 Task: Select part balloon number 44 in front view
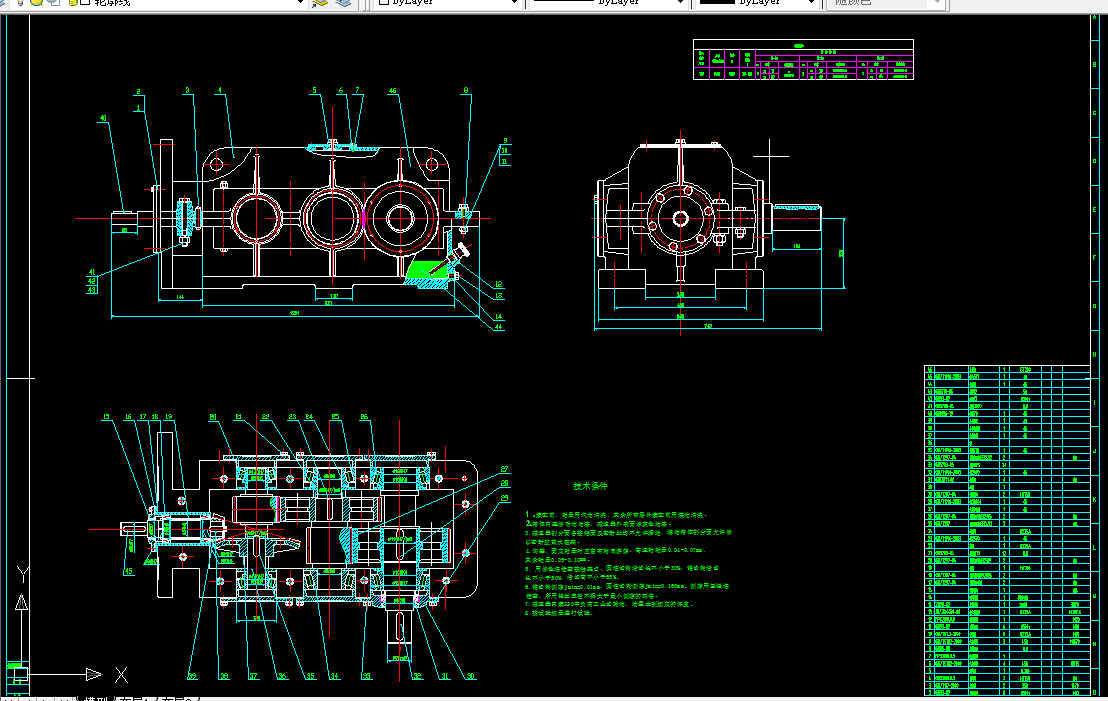[x=499, y=326]
